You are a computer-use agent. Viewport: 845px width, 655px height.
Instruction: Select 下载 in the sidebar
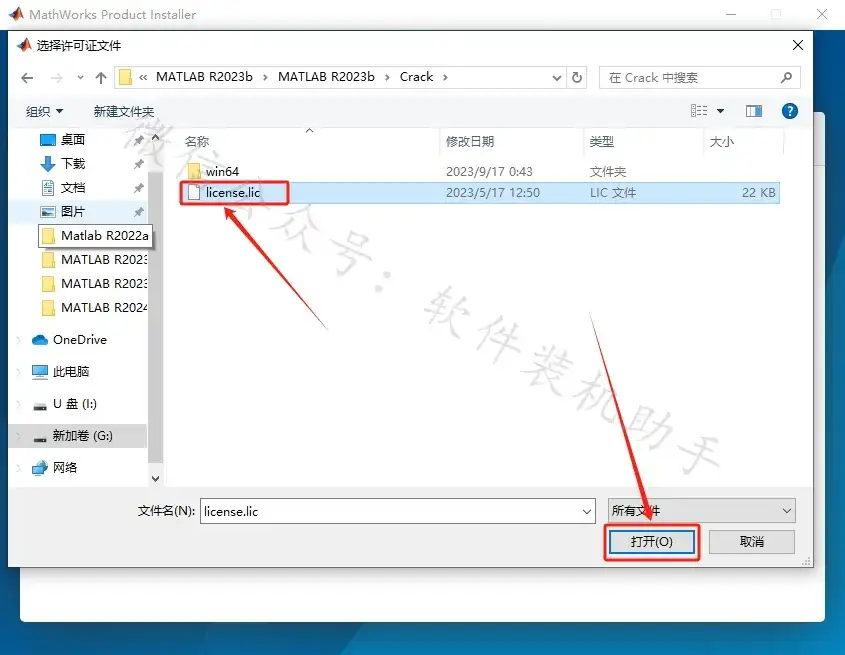click(73, 163)
